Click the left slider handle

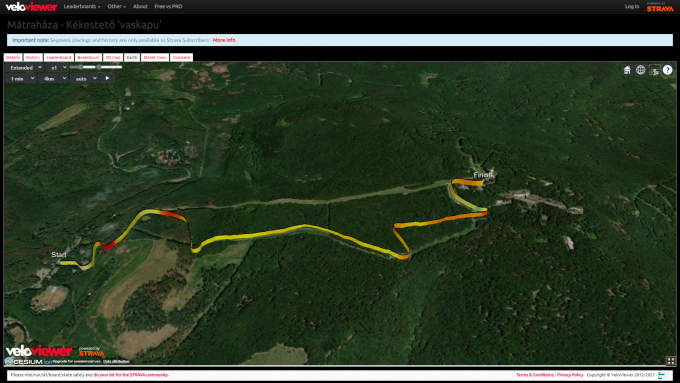[80, 67]
